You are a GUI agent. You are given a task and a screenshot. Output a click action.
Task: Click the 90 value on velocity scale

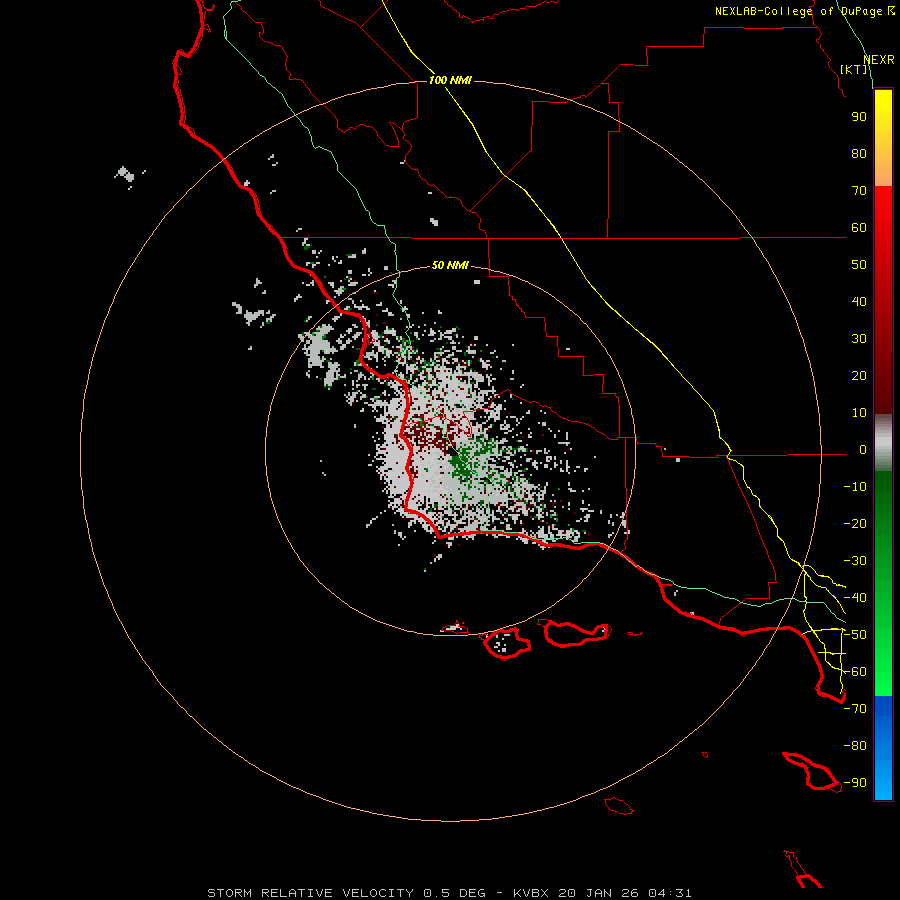point(859,117)
